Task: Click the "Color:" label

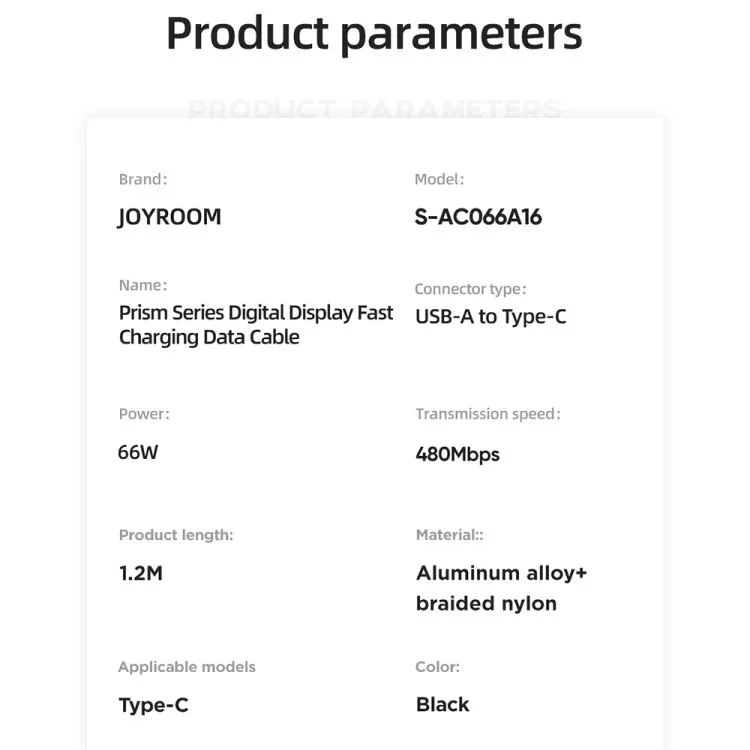Action: click(x=437, y=667)
